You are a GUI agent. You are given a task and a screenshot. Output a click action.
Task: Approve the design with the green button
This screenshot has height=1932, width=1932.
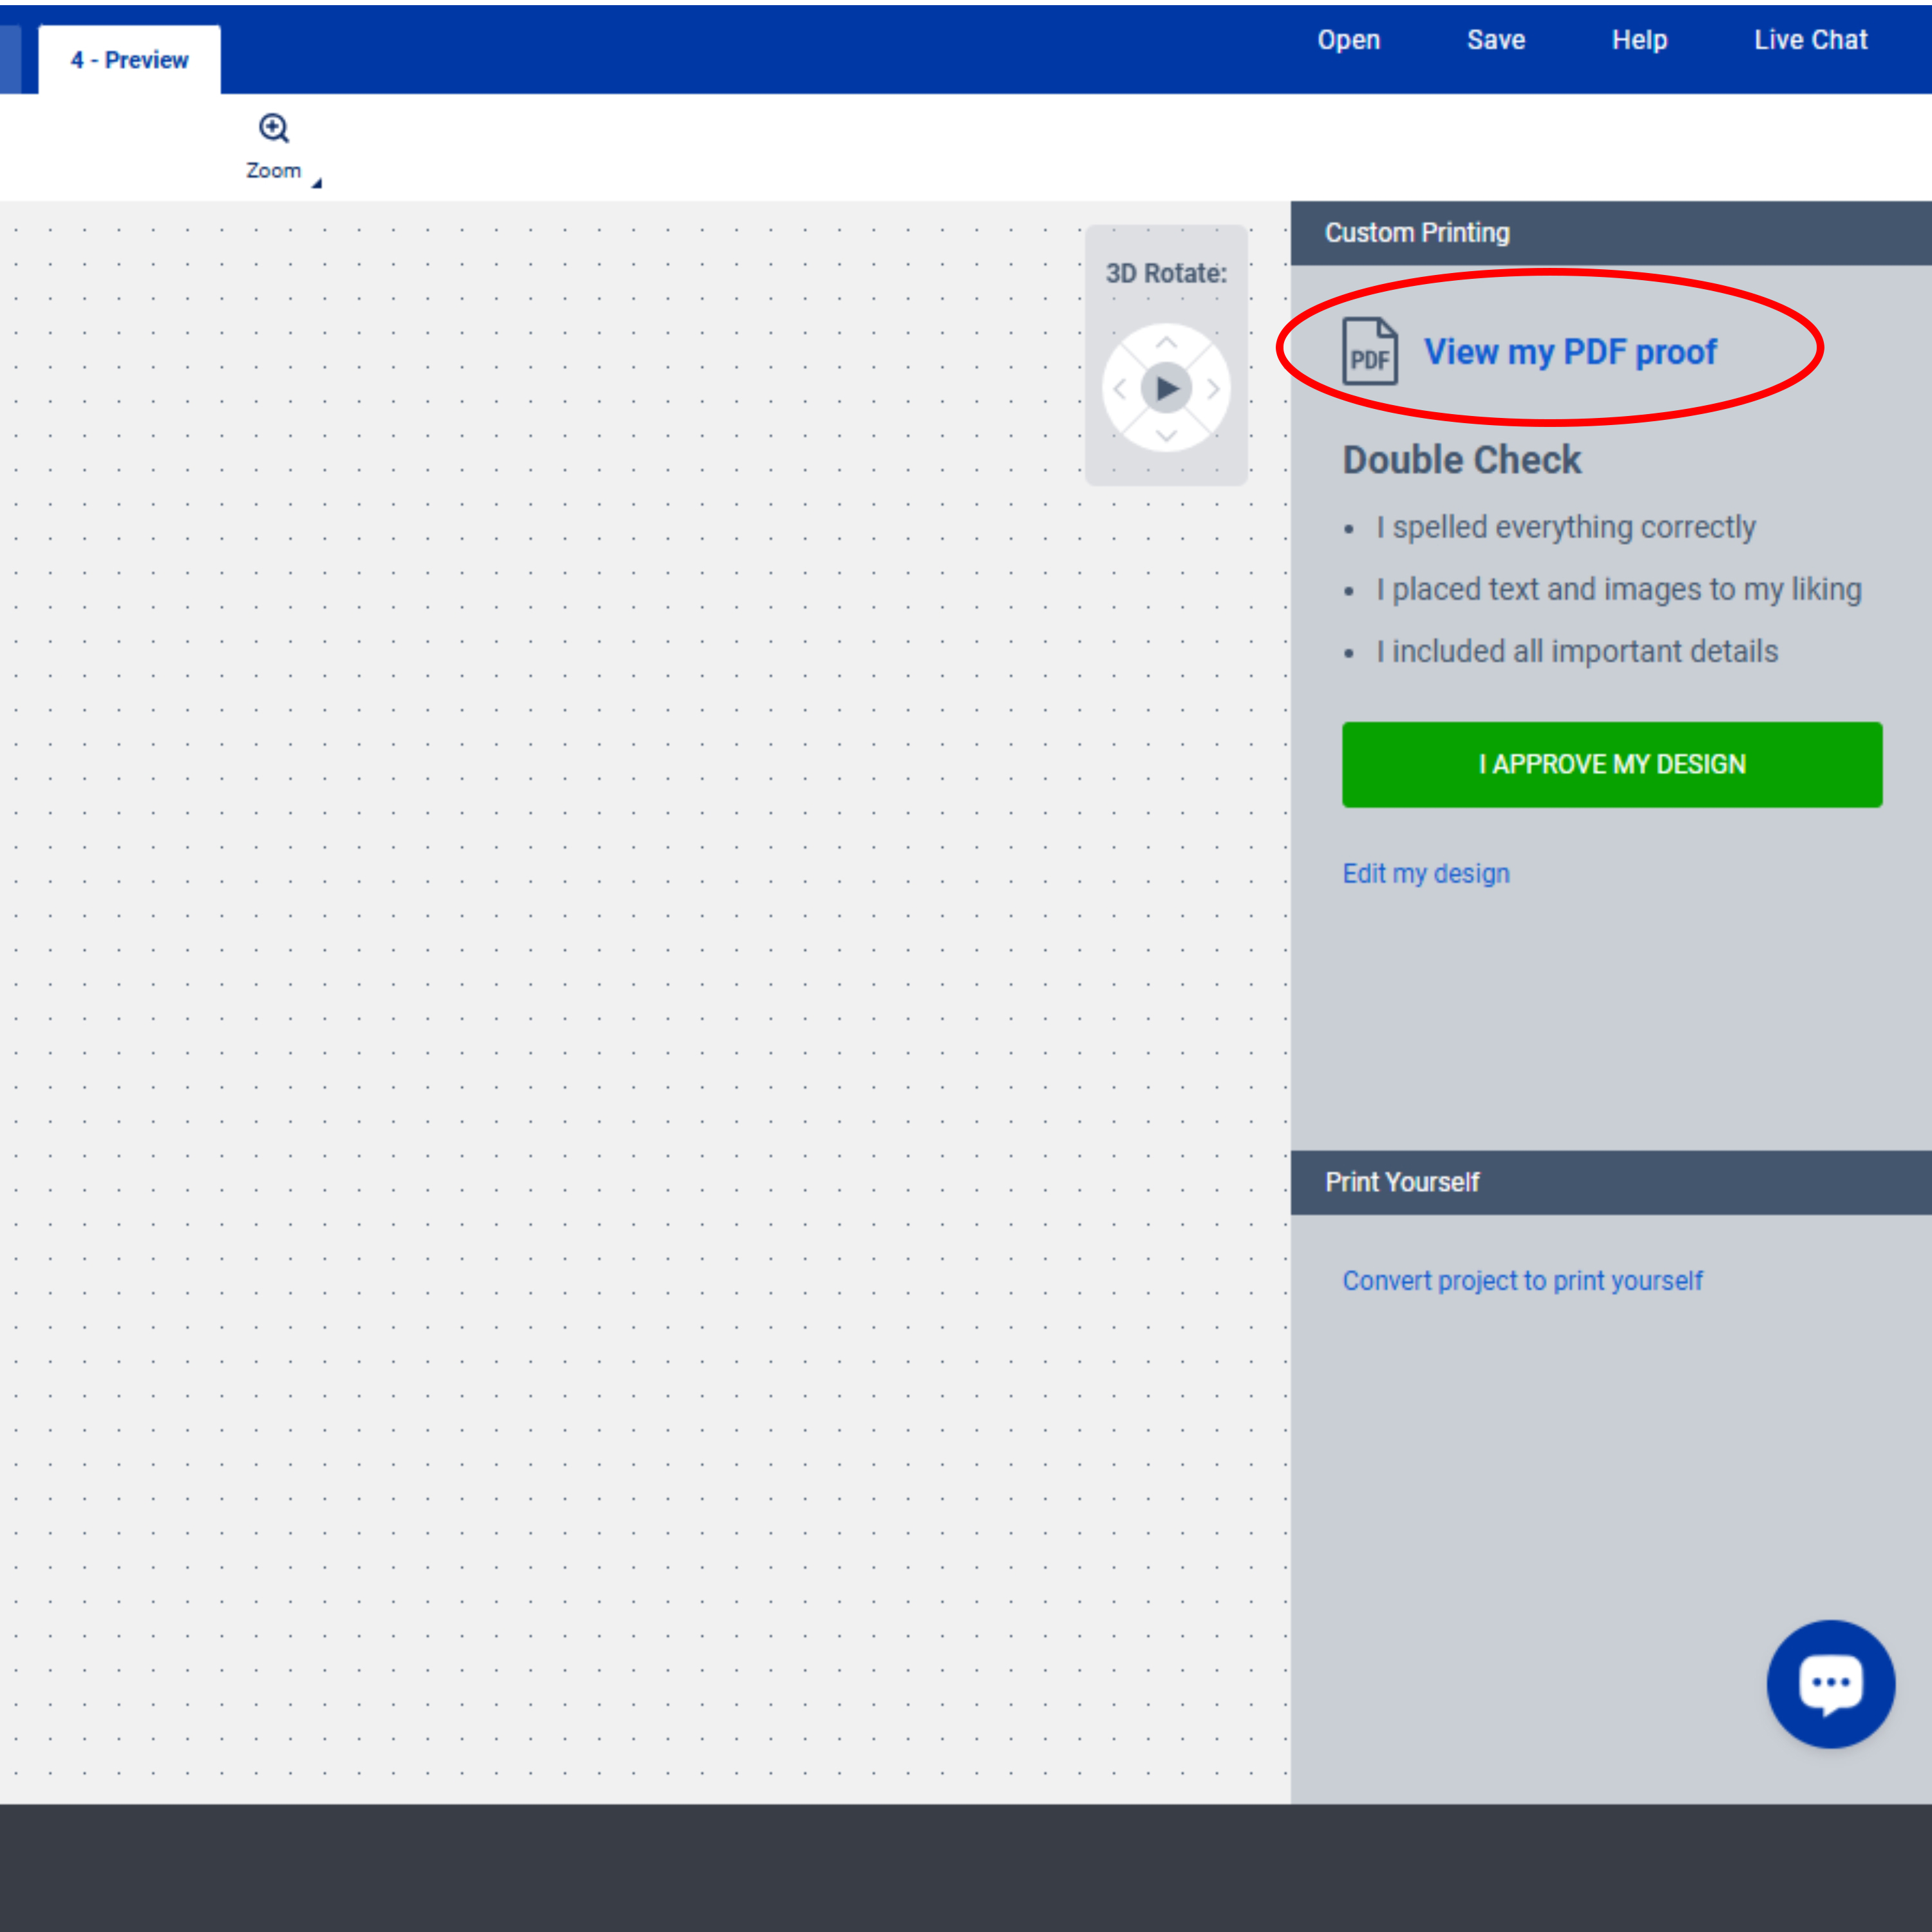point(1611,764)
